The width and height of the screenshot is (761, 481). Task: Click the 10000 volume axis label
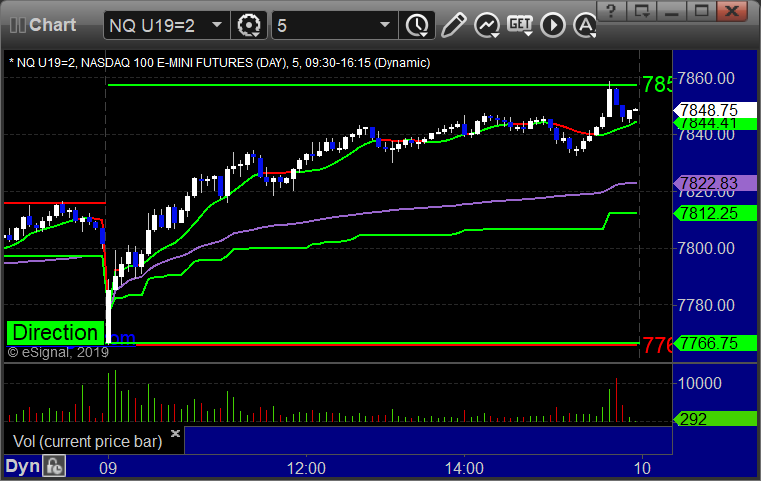pos(700,383)
